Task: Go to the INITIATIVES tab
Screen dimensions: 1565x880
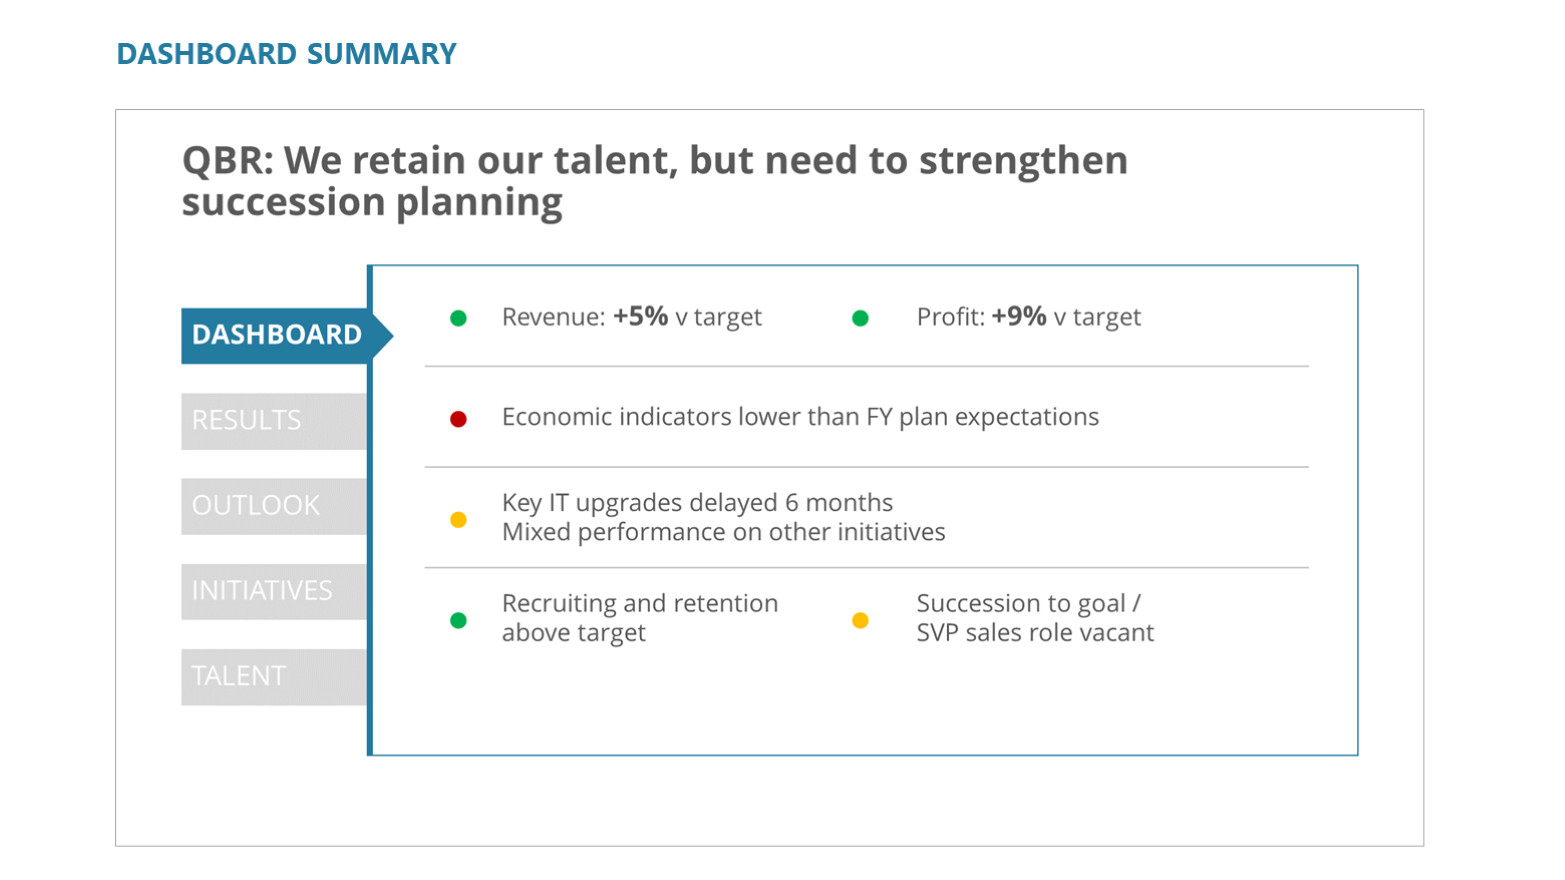Action: coord(273,591)
